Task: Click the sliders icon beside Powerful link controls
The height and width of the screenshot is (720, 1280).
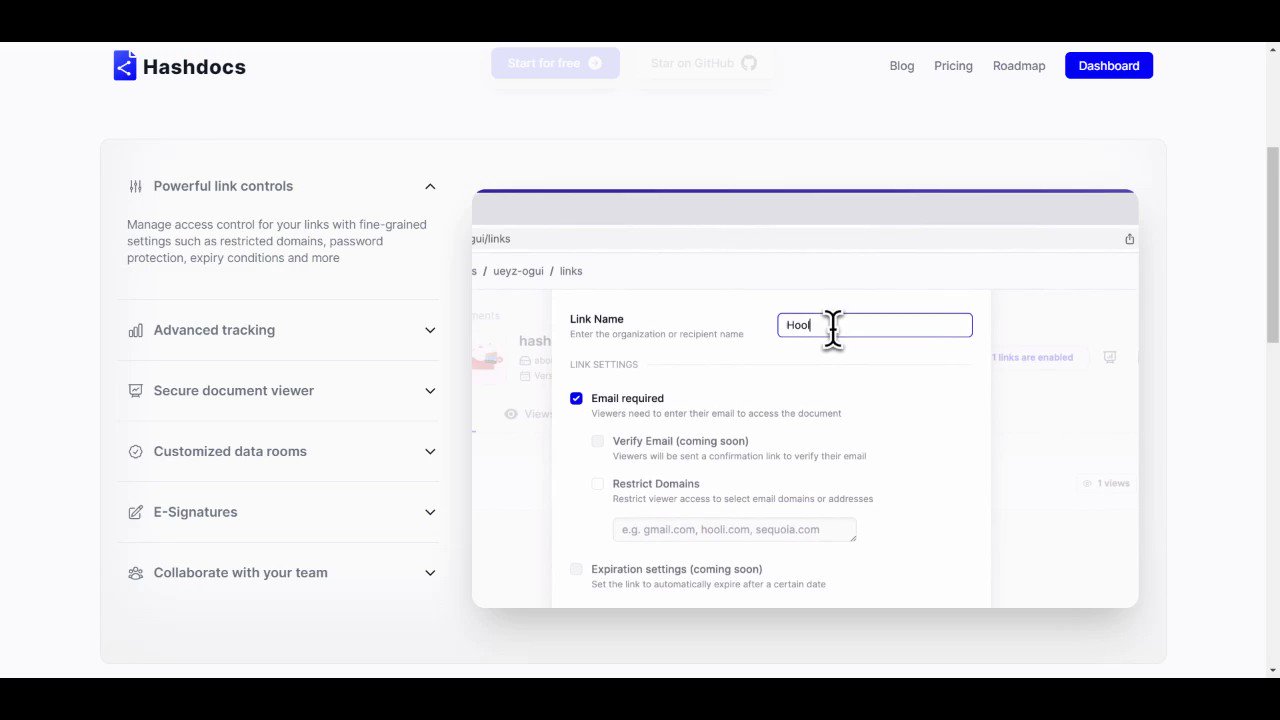Action: coord(136,186)
